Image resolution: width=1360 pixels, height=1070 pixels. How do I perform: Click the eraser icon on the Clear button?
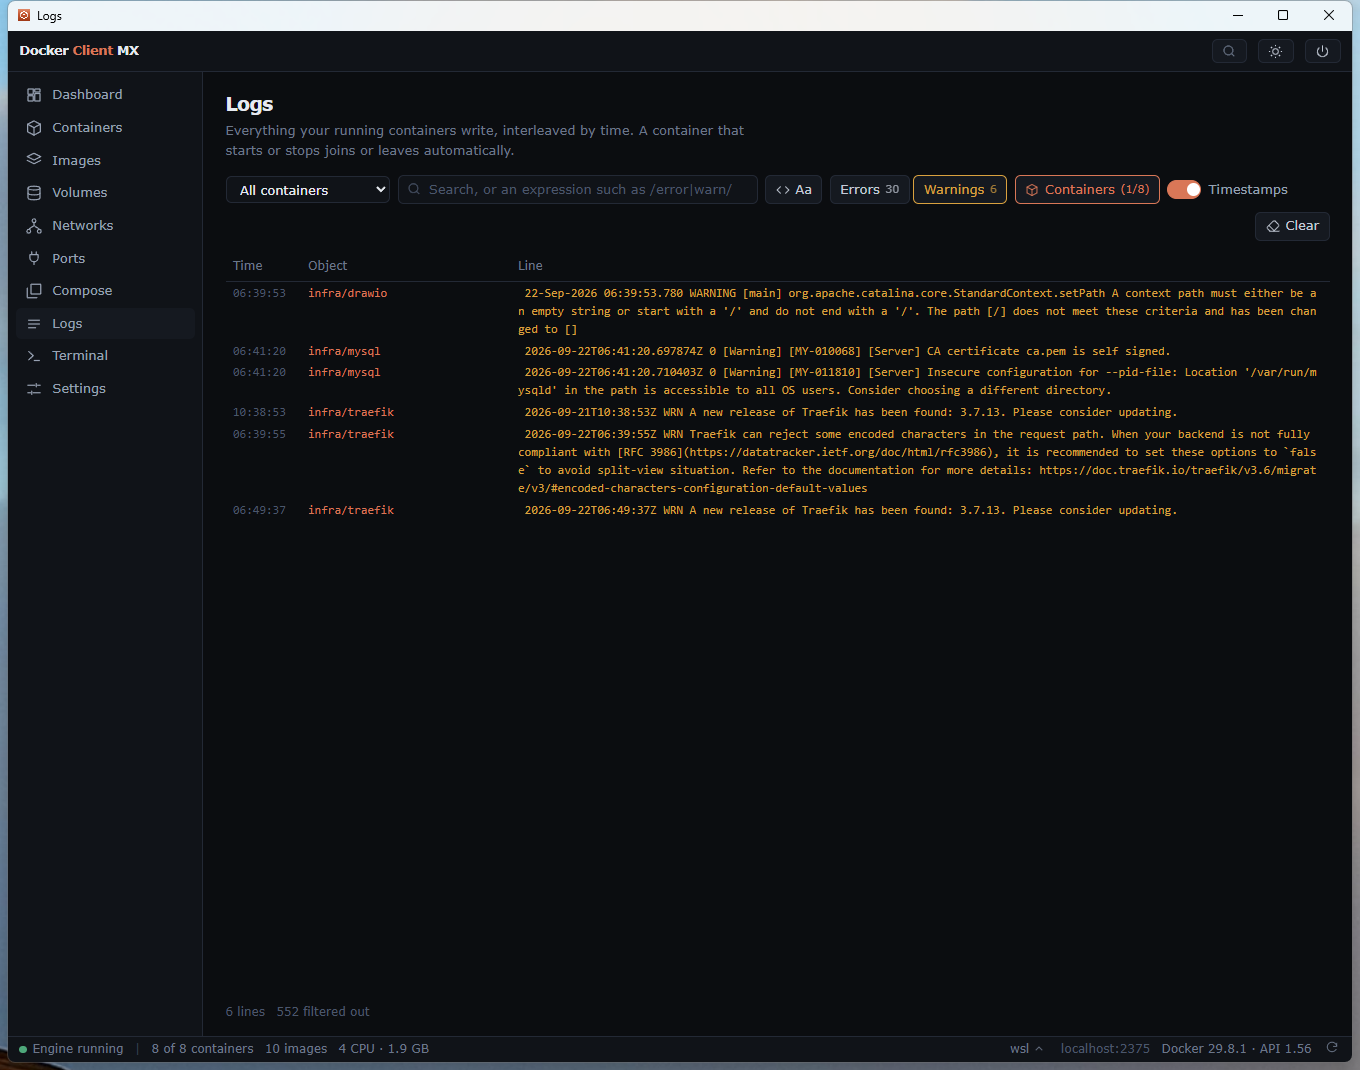[1273, 227]
